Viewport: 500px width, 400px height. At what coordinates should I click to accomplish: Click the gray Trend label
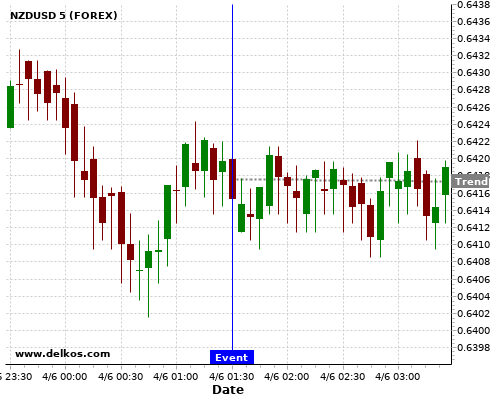click(x=471, y=182)
